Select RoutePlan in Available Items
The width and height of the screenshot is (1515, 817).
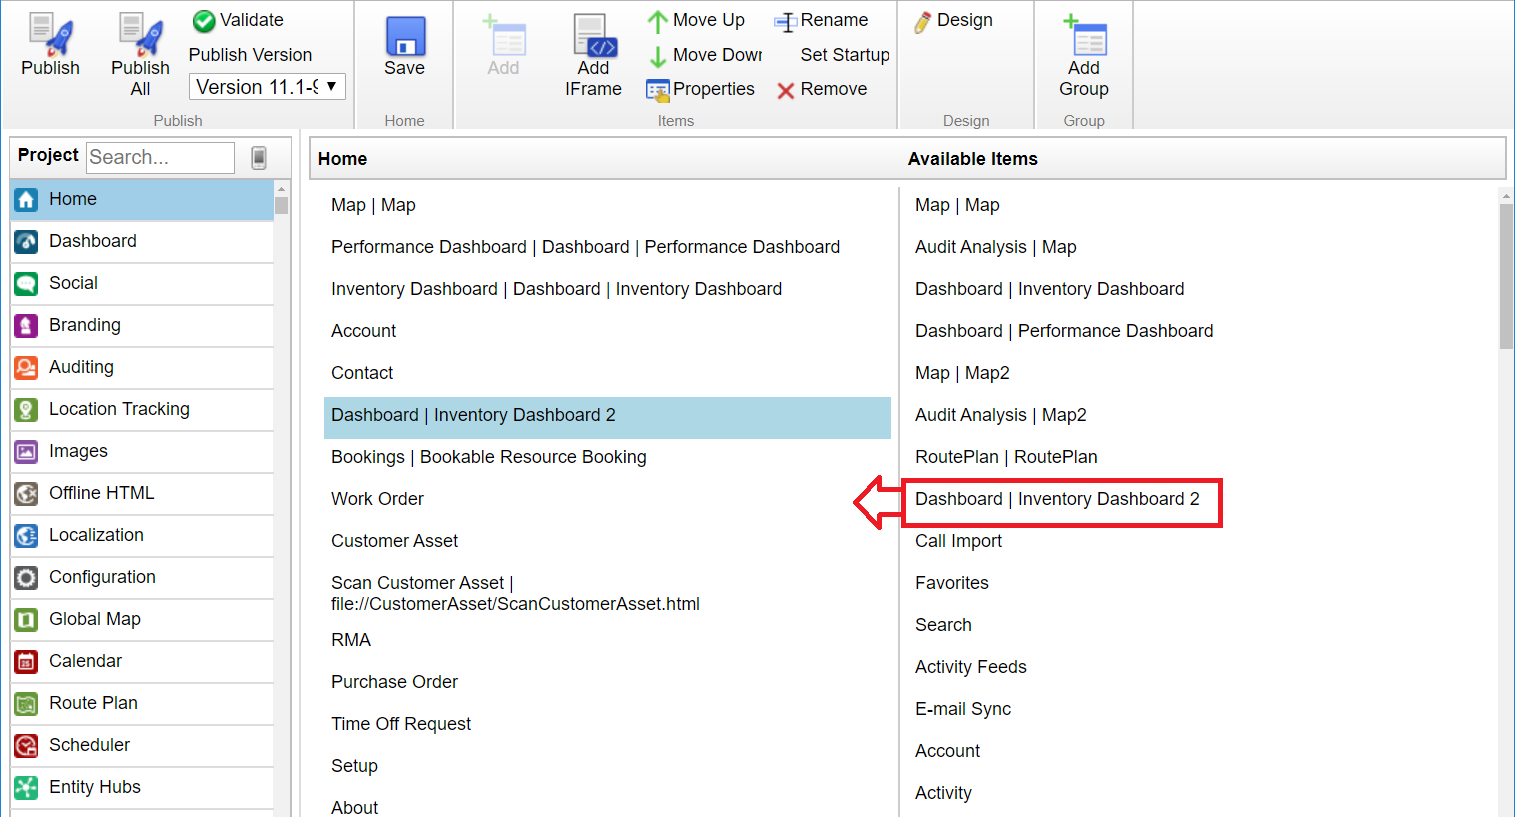click(1006, 457)
